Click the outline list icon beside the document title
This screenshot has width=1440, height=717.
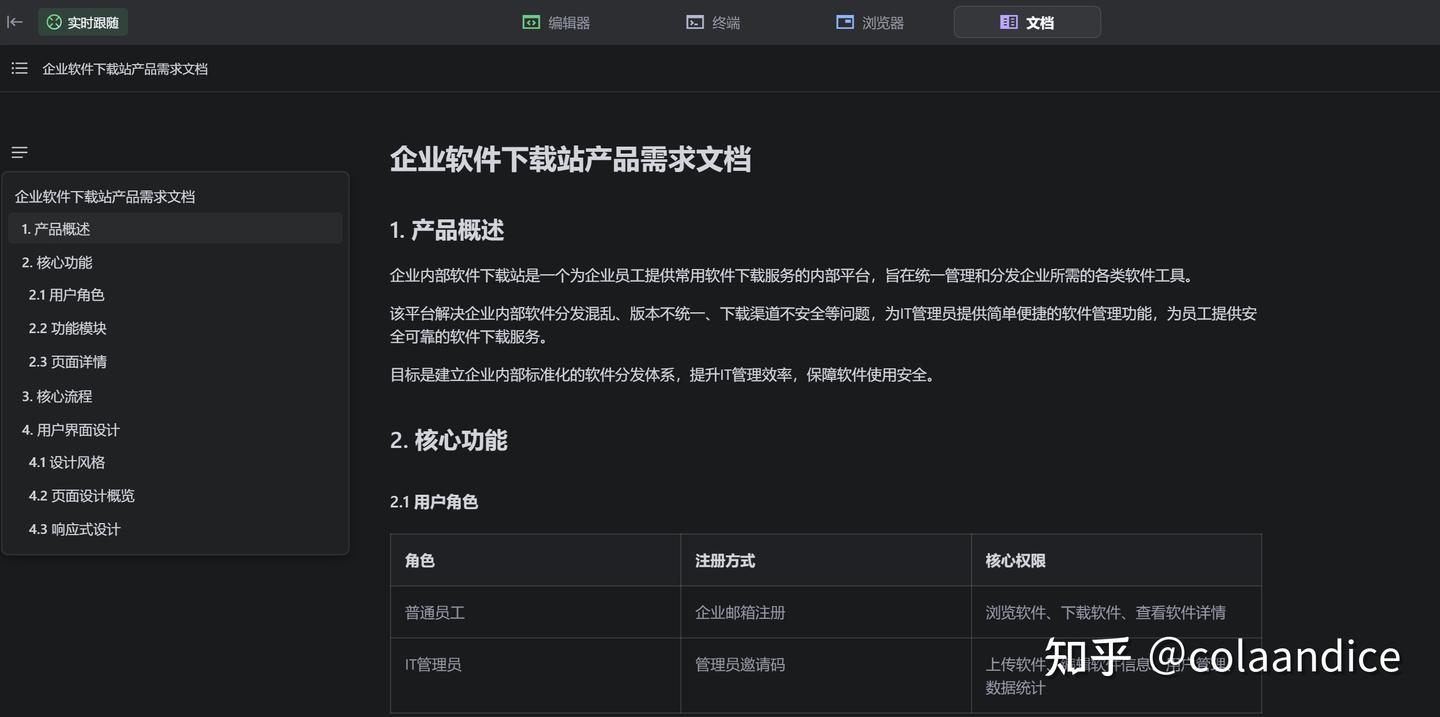[x=18, y=68]
